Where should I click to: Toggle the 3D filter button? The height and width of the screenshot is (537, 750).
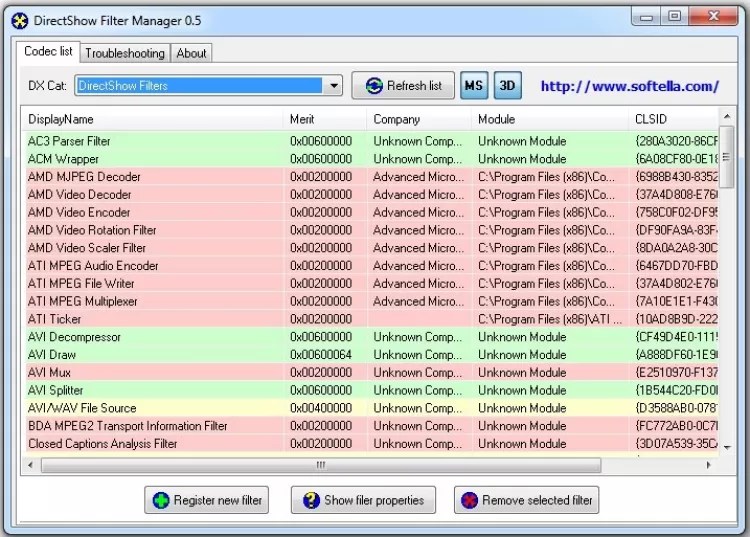click(507, 86)
